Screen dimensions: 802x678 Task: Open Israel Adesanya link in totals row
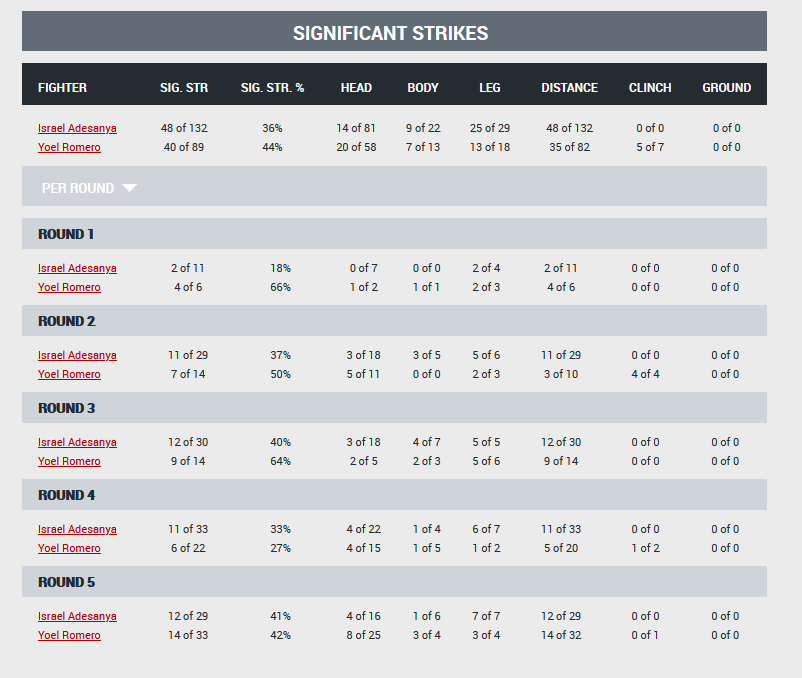tap(77, 128)
